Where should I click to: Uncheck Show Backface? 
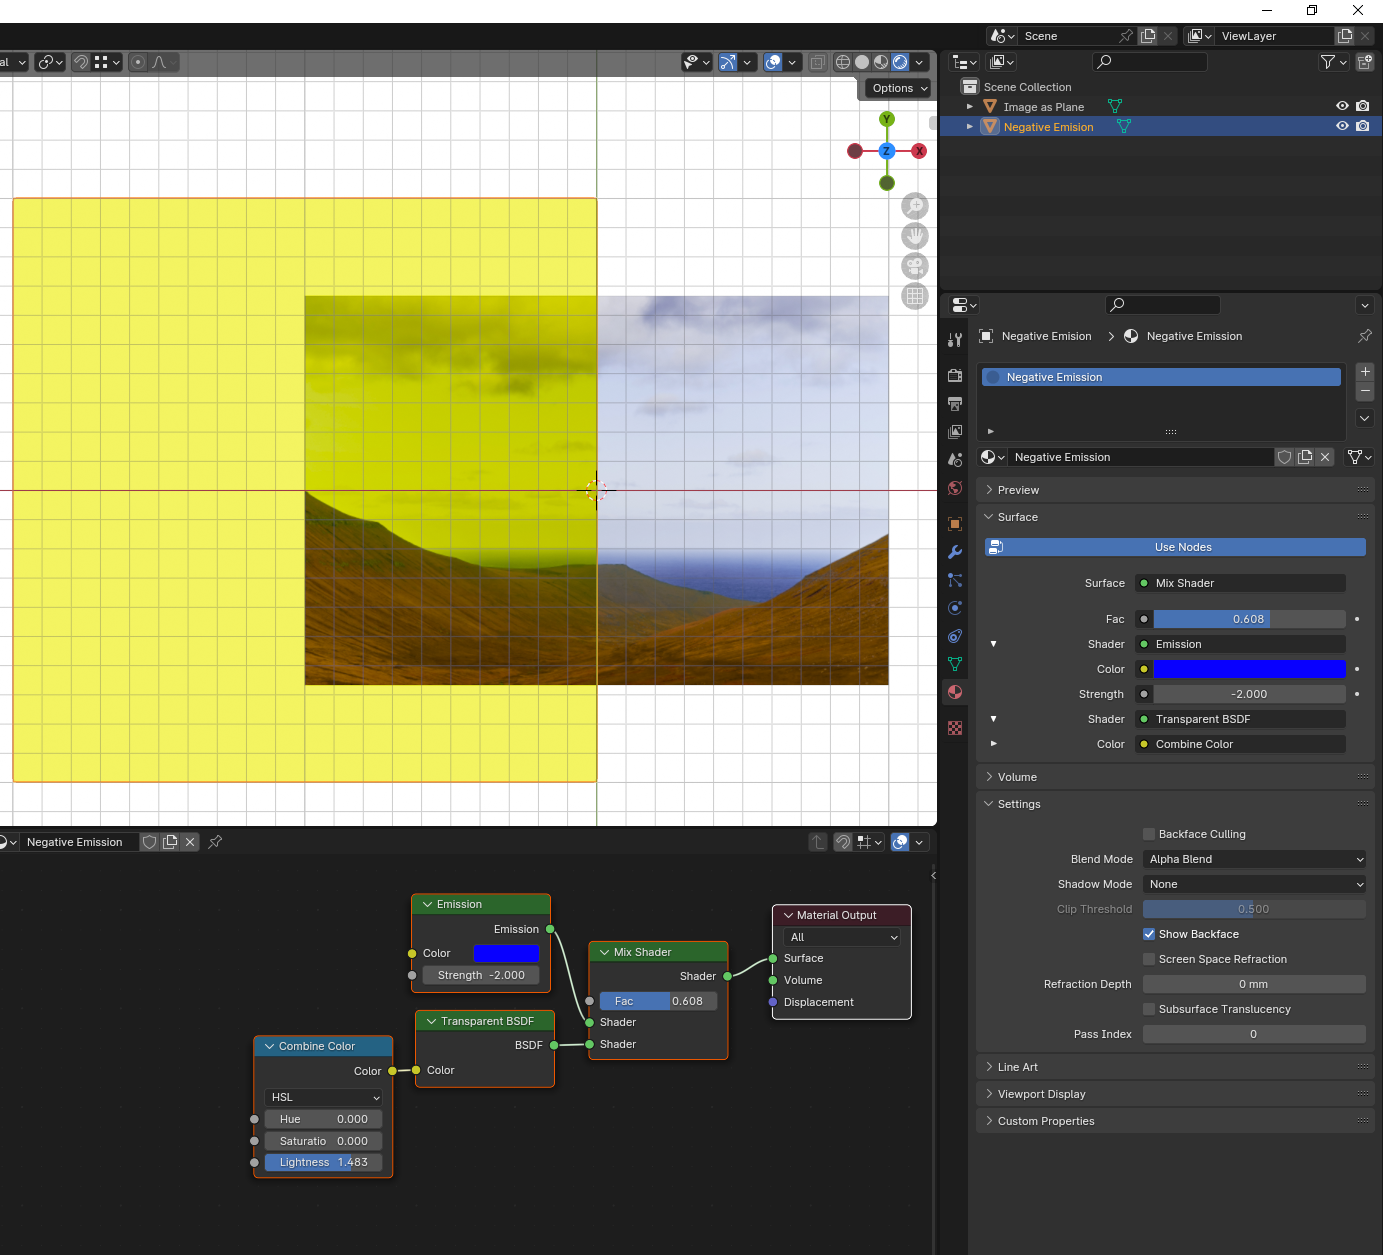point(1149,934)
